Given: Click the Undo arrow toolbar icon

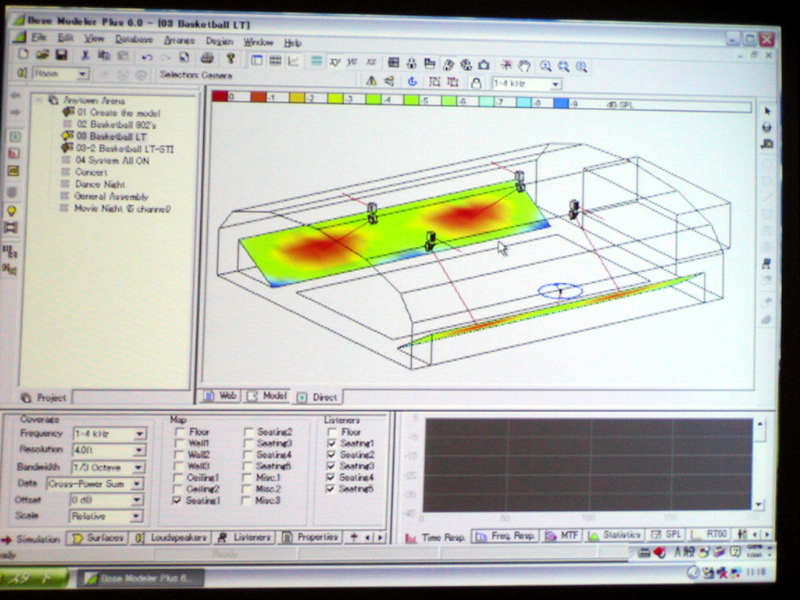Looking at the screenshot, I should coord(147,58).
